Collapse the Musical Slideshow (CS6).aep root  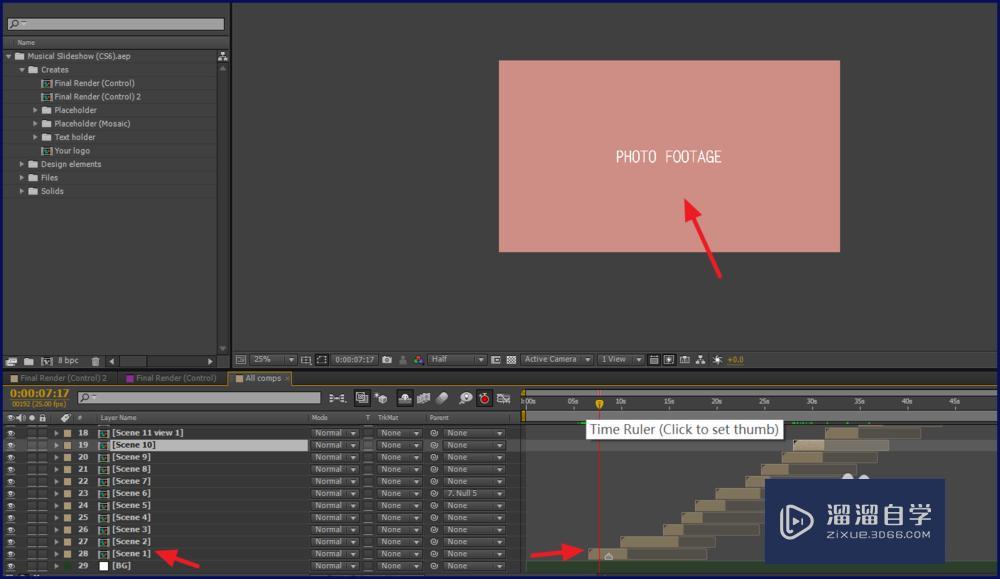[8, 56]
